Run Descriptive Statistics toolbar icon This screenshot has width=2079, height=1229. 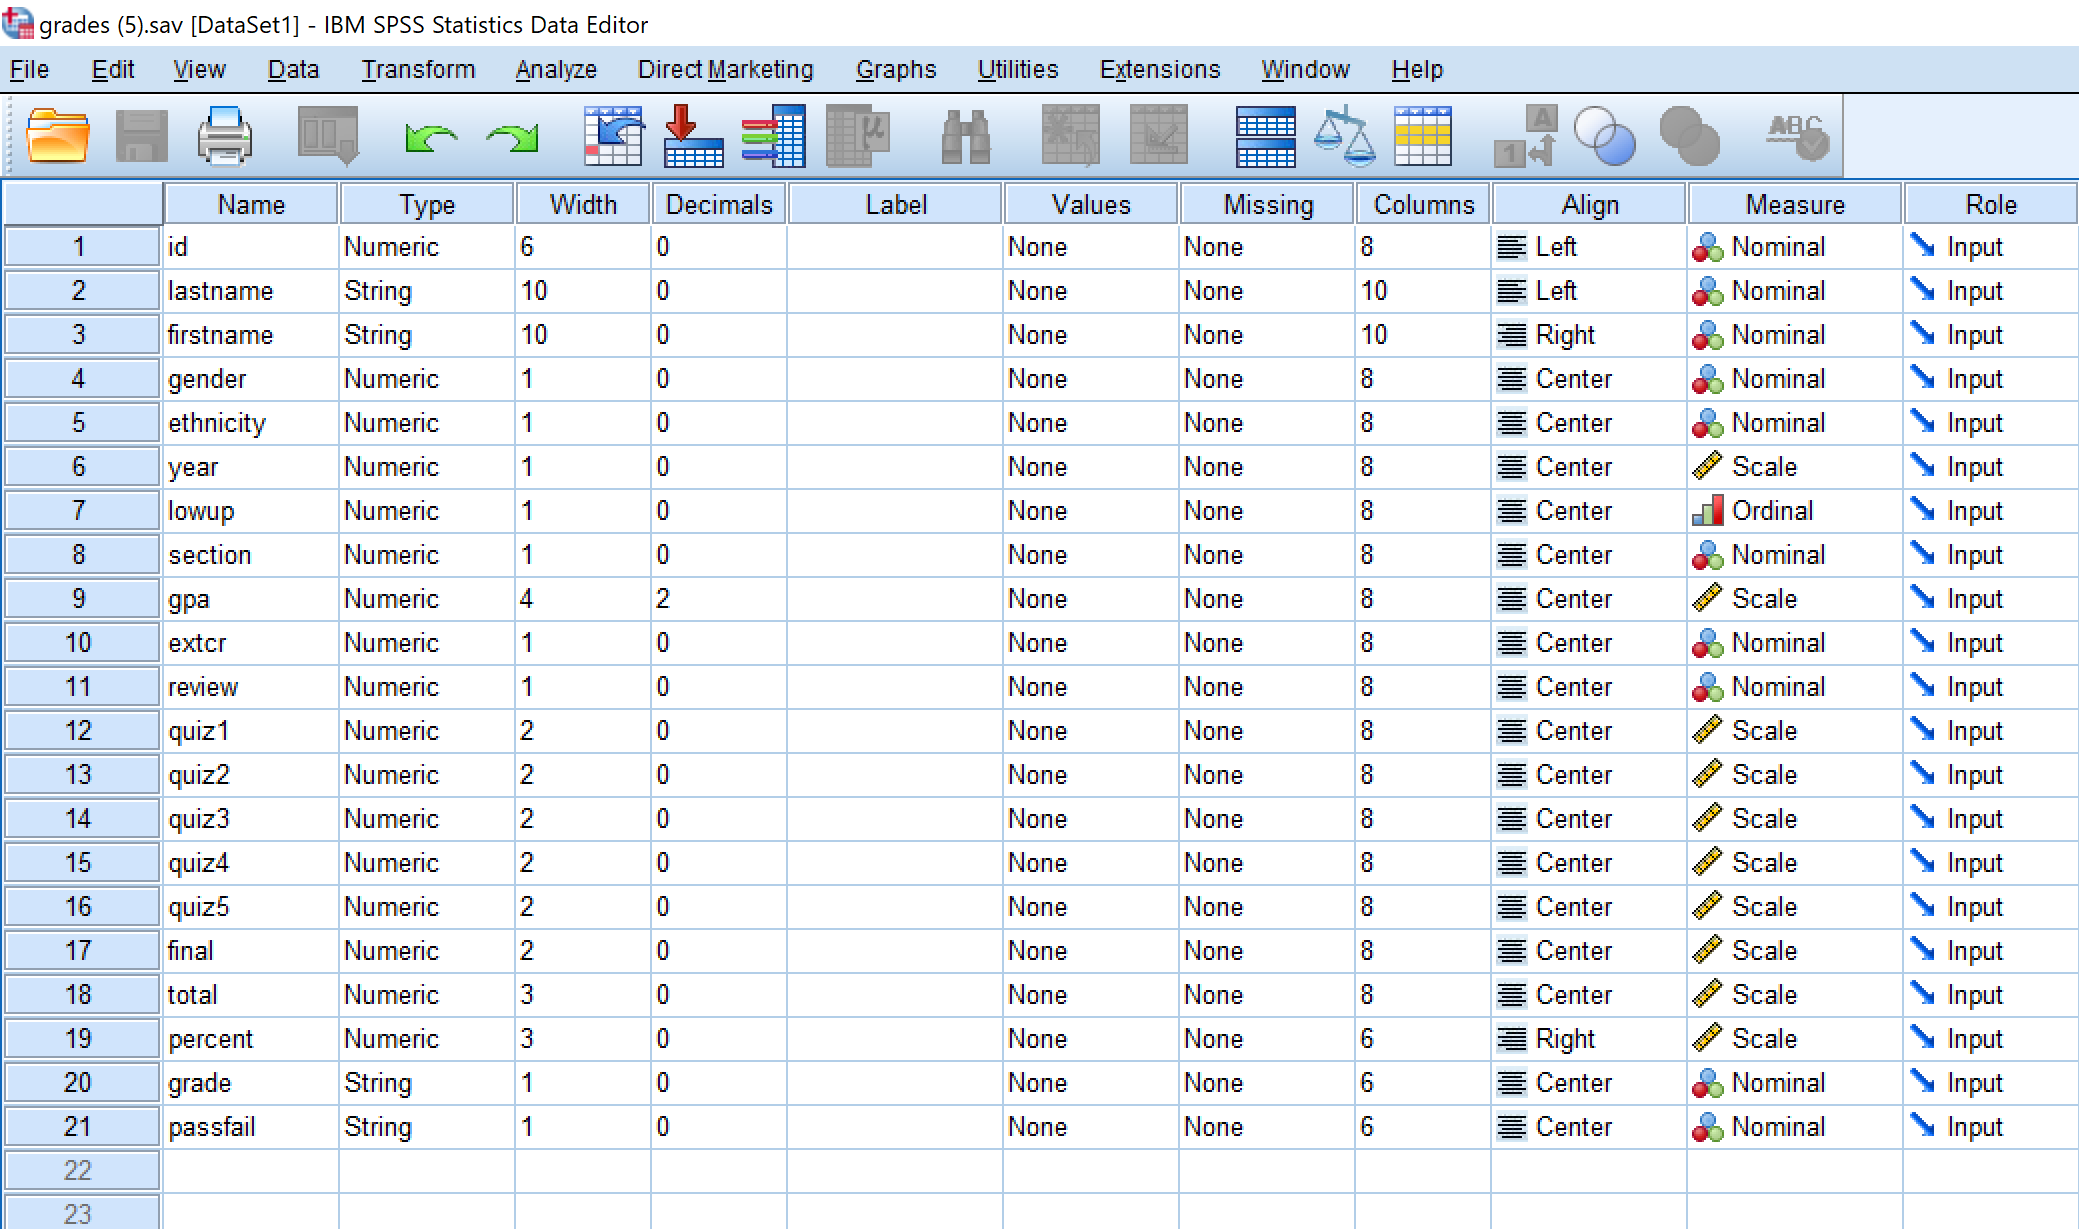(x=858, y=136)
